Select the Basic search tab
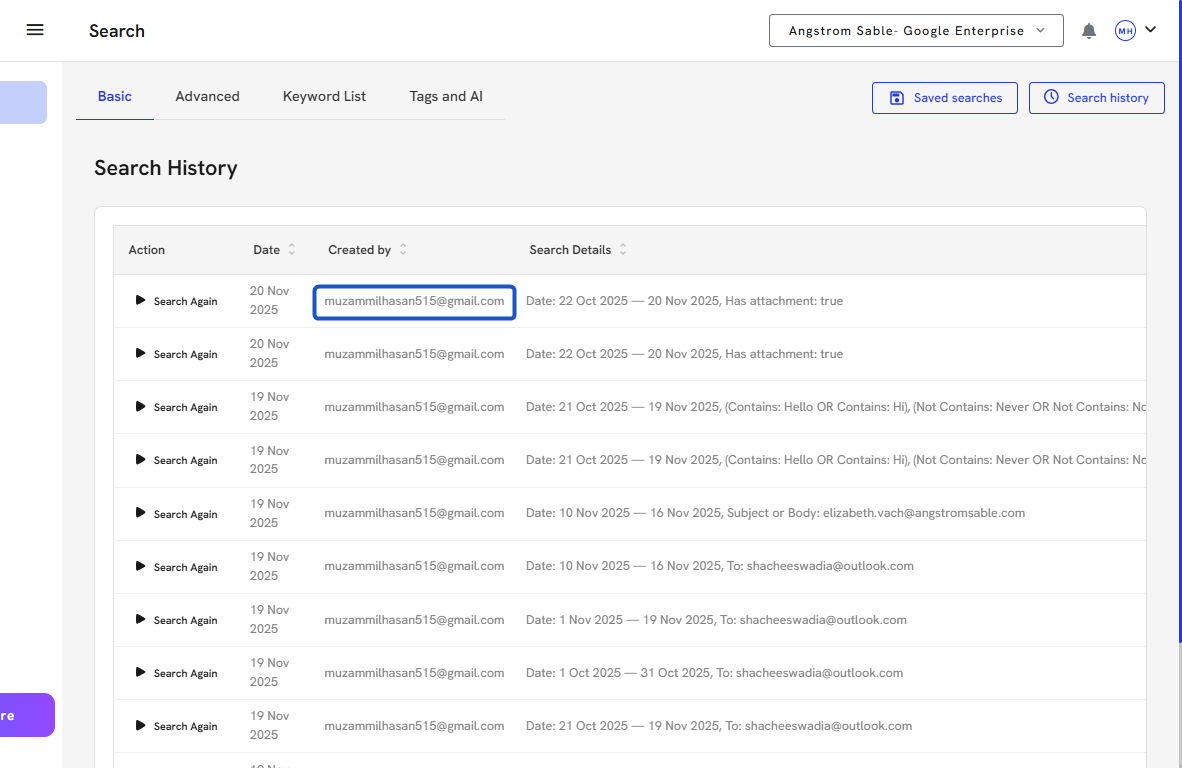 coord(114,97)
